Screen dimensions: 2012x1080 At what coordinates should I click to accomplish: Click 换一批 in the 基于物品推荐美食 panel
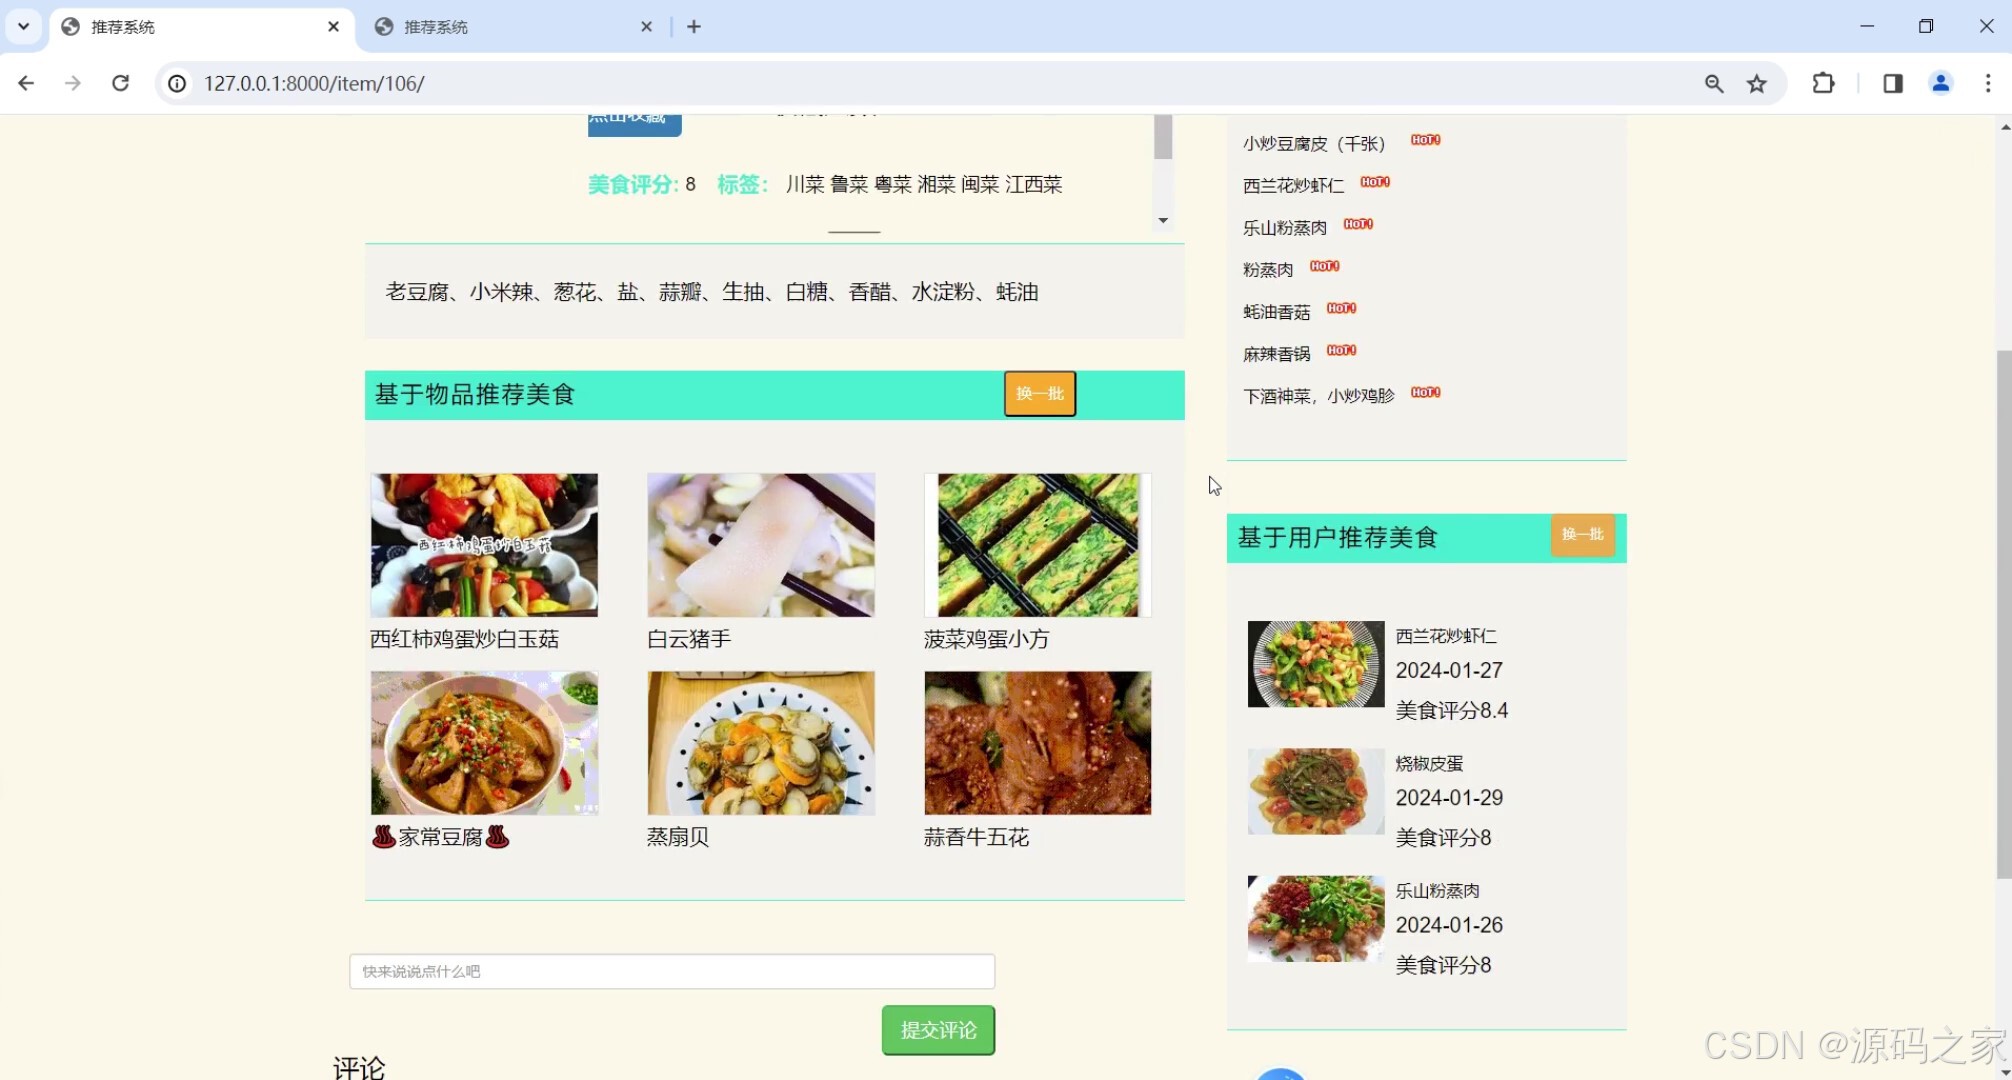[1039, 394]
